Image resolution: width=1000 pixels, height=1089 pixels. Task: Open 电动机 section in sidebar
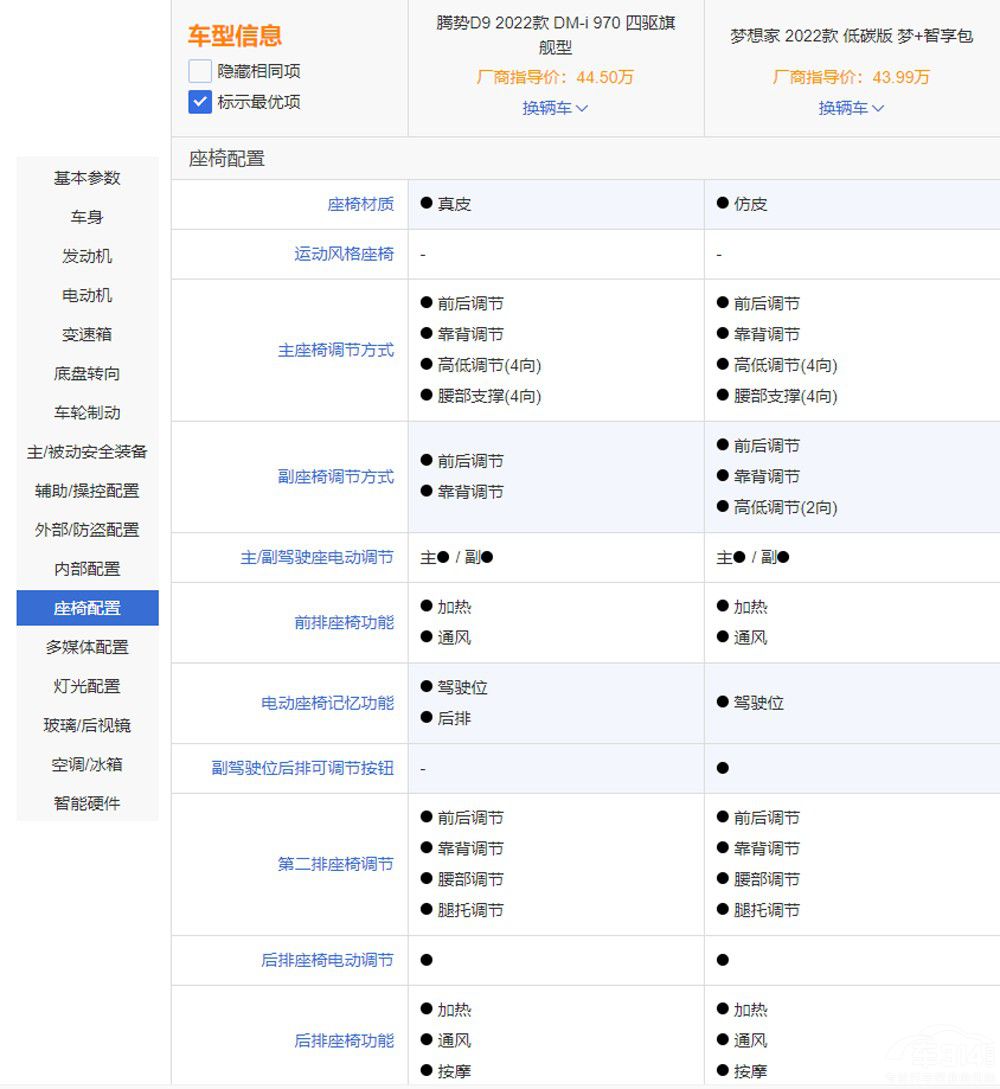pyautogui.click(x=87, y=295)
